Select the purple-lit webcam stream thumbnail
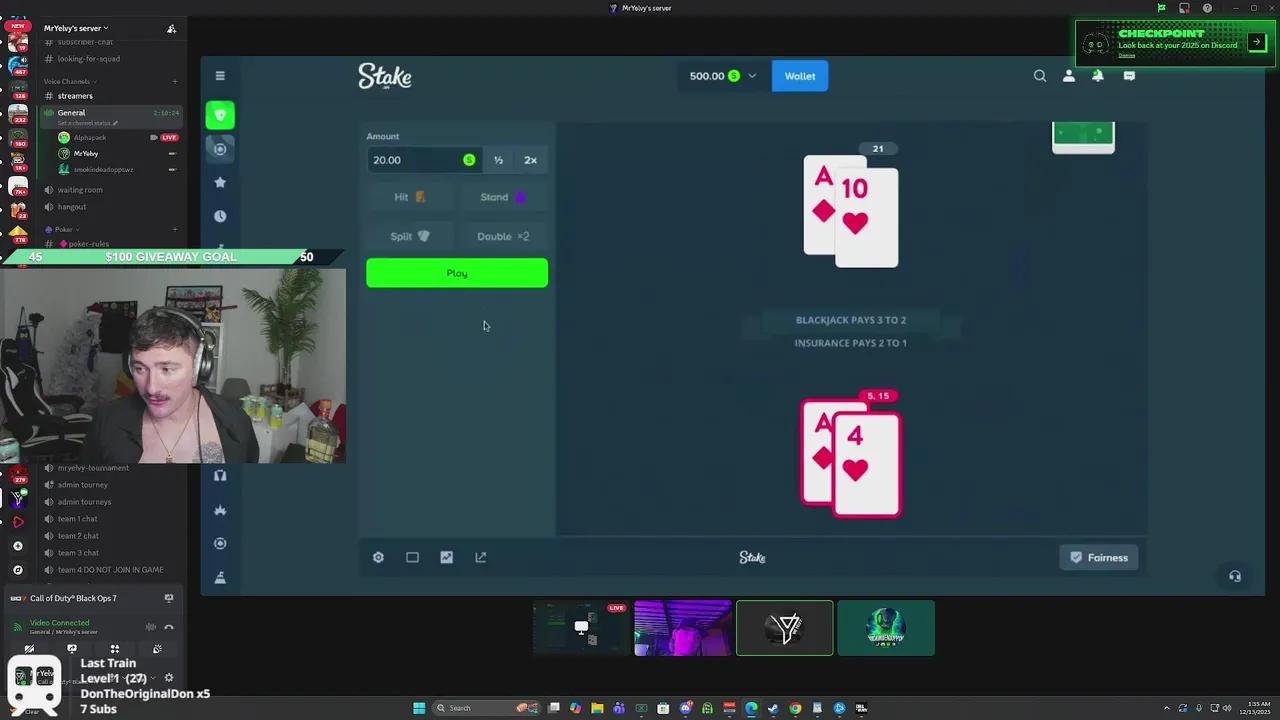Image resolution: width=1280 pixels, height=720 pixels. 682,628
